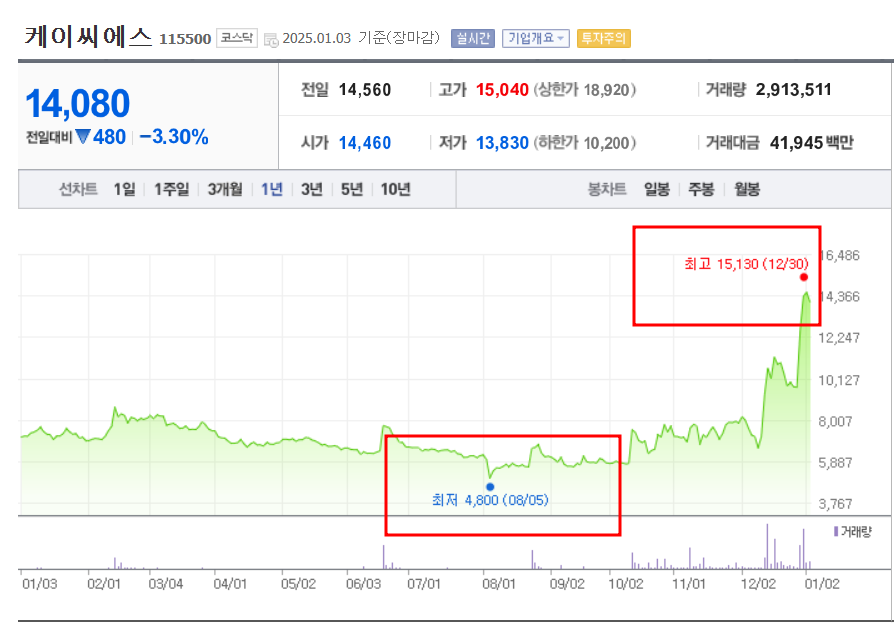Screen dimensions: 894x623
Task: Switch to 일봉 candle chart
Action: point(657,189)
